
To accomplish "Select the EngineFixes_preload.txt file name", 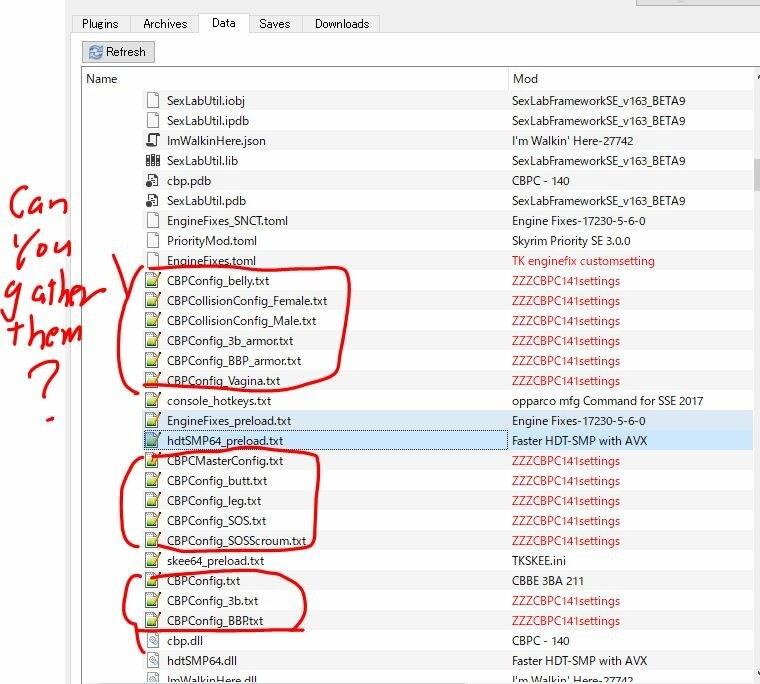I will click(x=229, y=421).
